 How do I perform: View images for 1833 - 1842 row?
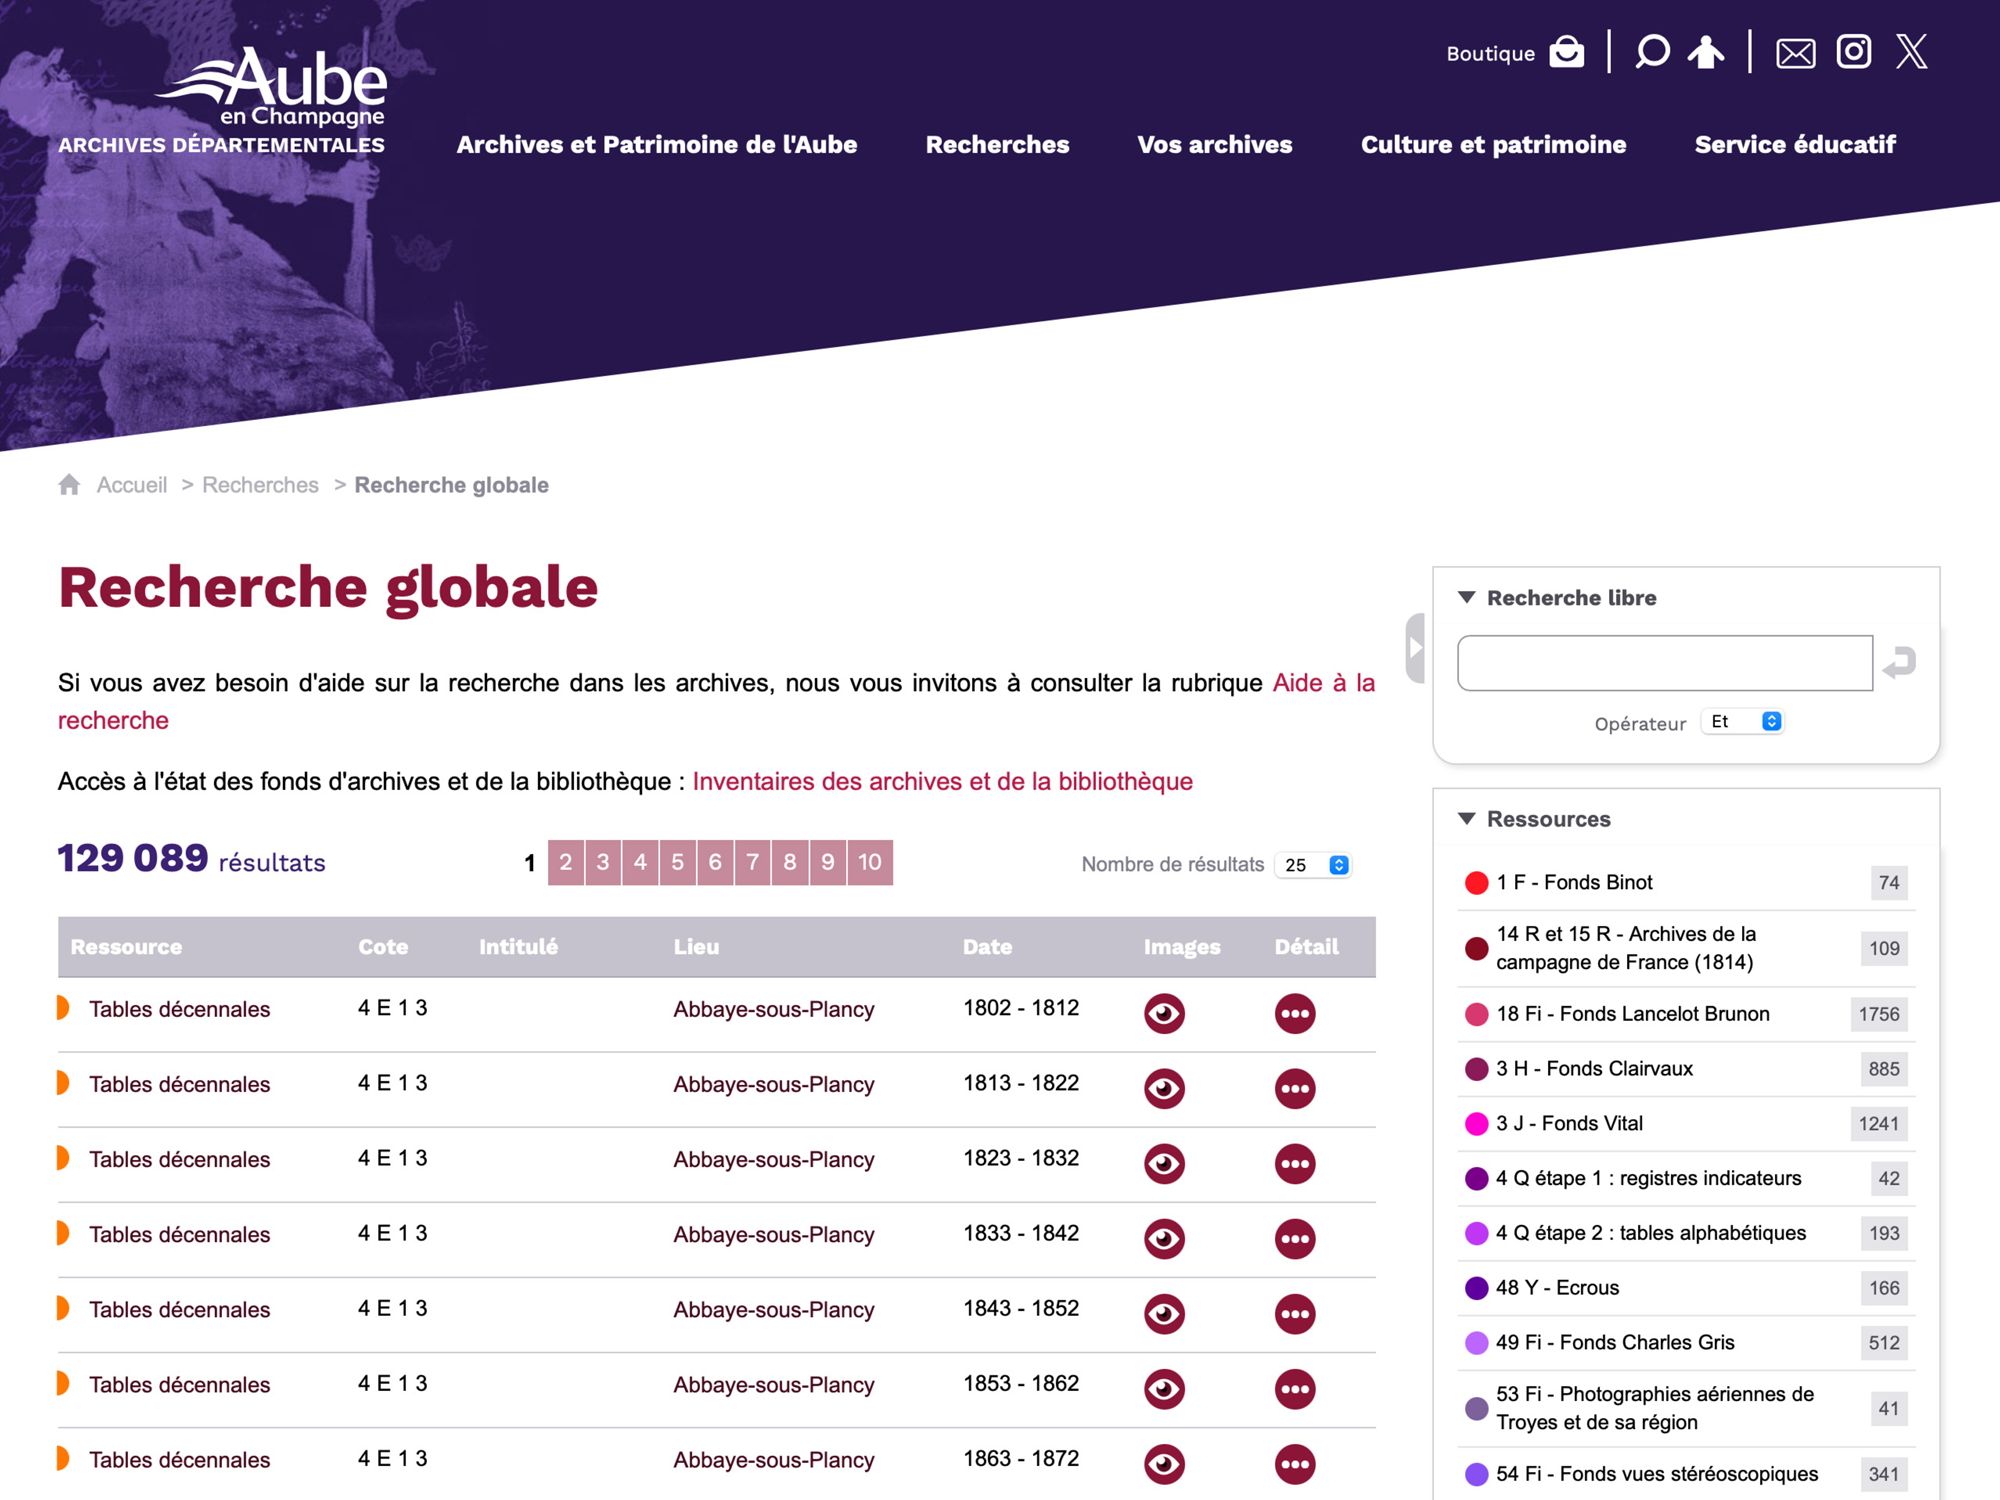tap(1164, 1238)
